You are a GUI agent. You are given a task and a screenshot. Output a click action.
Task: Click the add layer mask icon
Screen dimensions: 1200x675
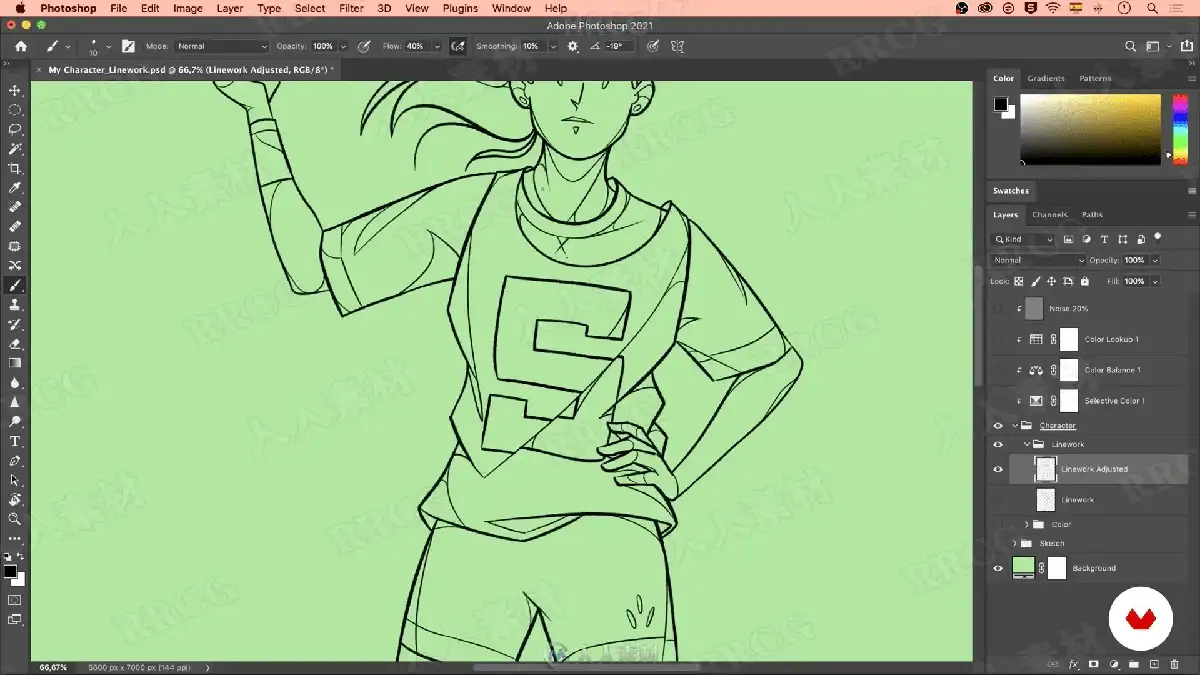pyautogui.click(x=1093, y=664)
